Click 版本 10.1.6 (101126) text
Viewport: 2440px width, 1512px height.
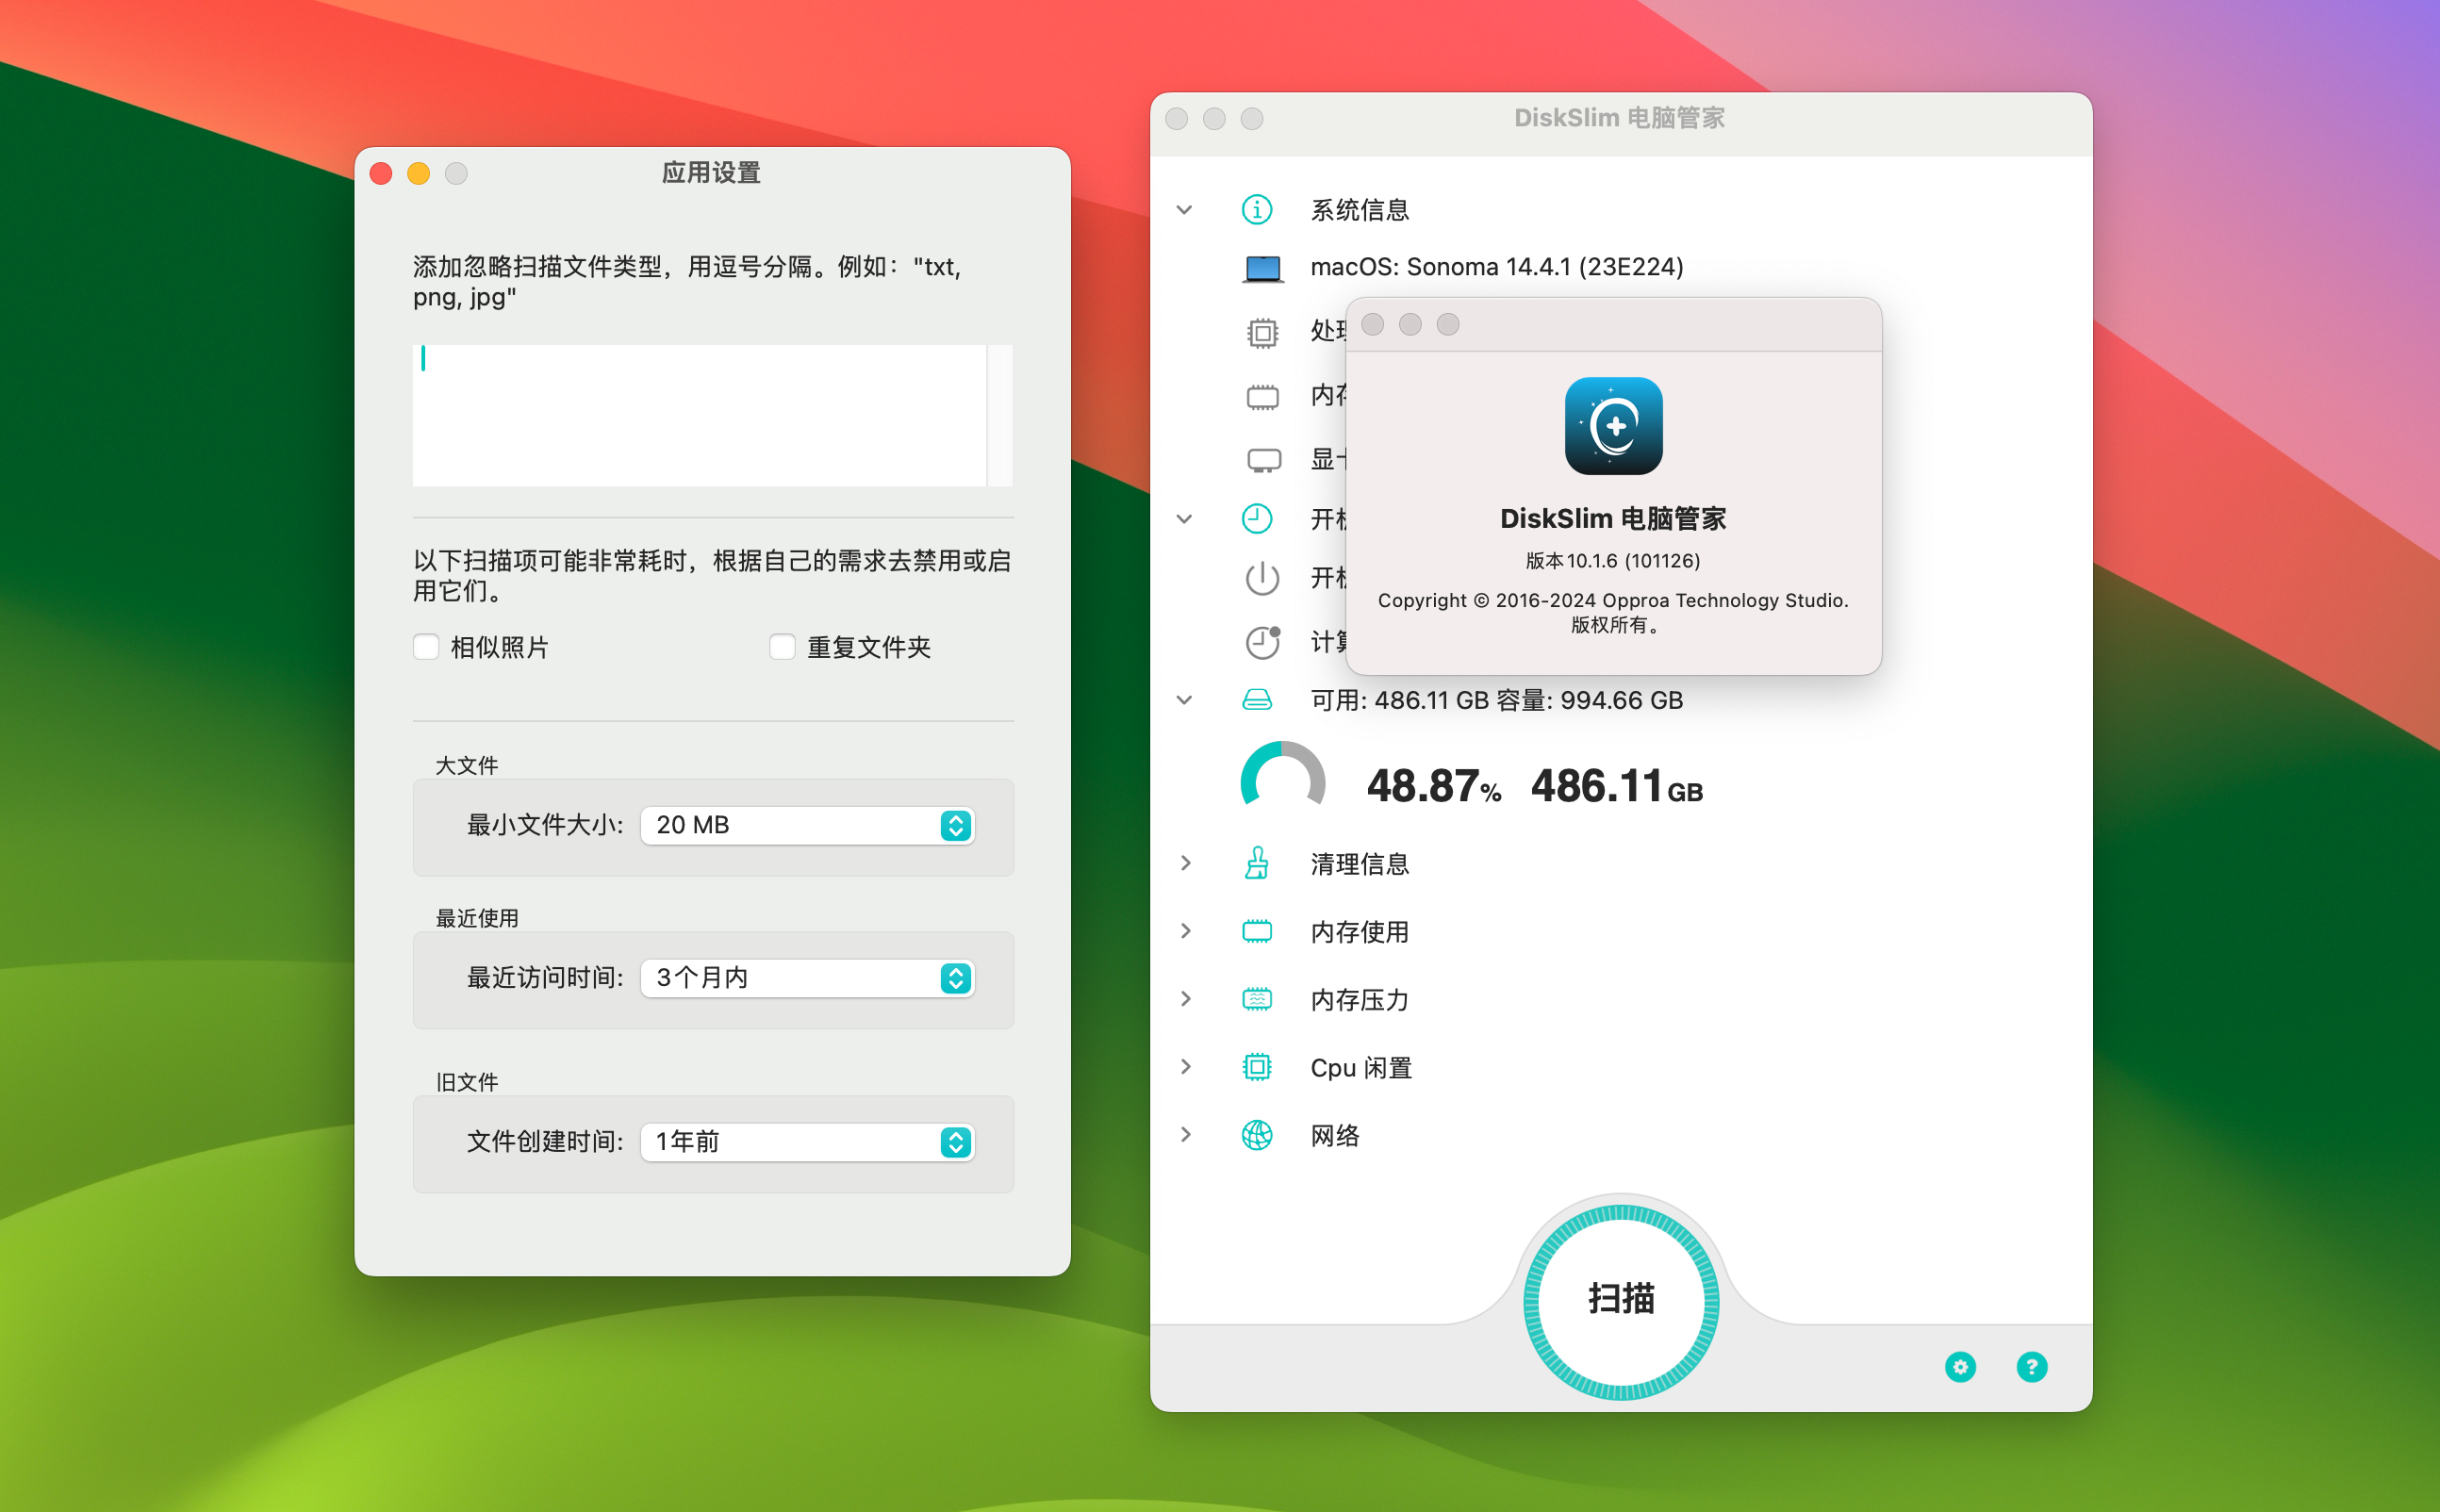1613,561
